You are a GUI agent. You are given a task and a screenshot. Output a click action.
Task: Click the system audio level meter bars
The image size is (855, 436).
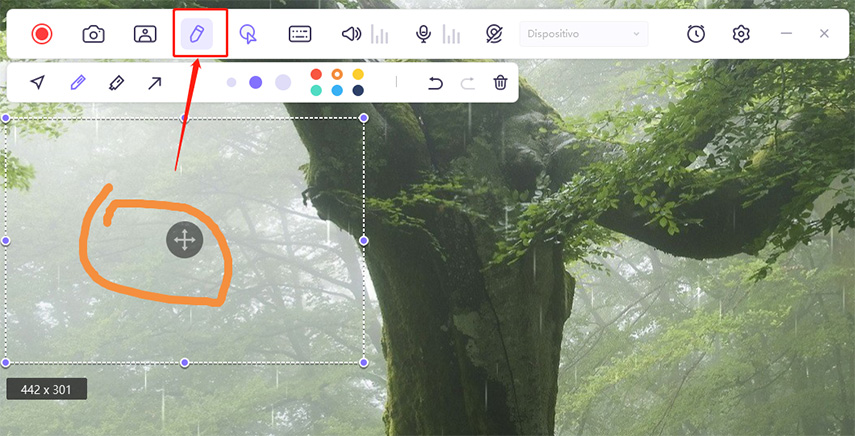click(380, 34)
